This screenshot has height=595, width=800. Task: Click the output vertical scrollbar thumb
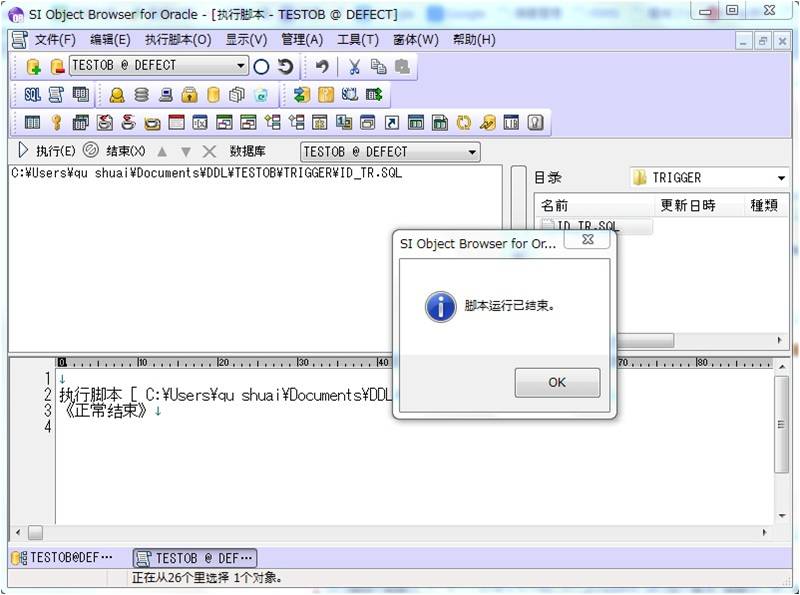(781, 425)
